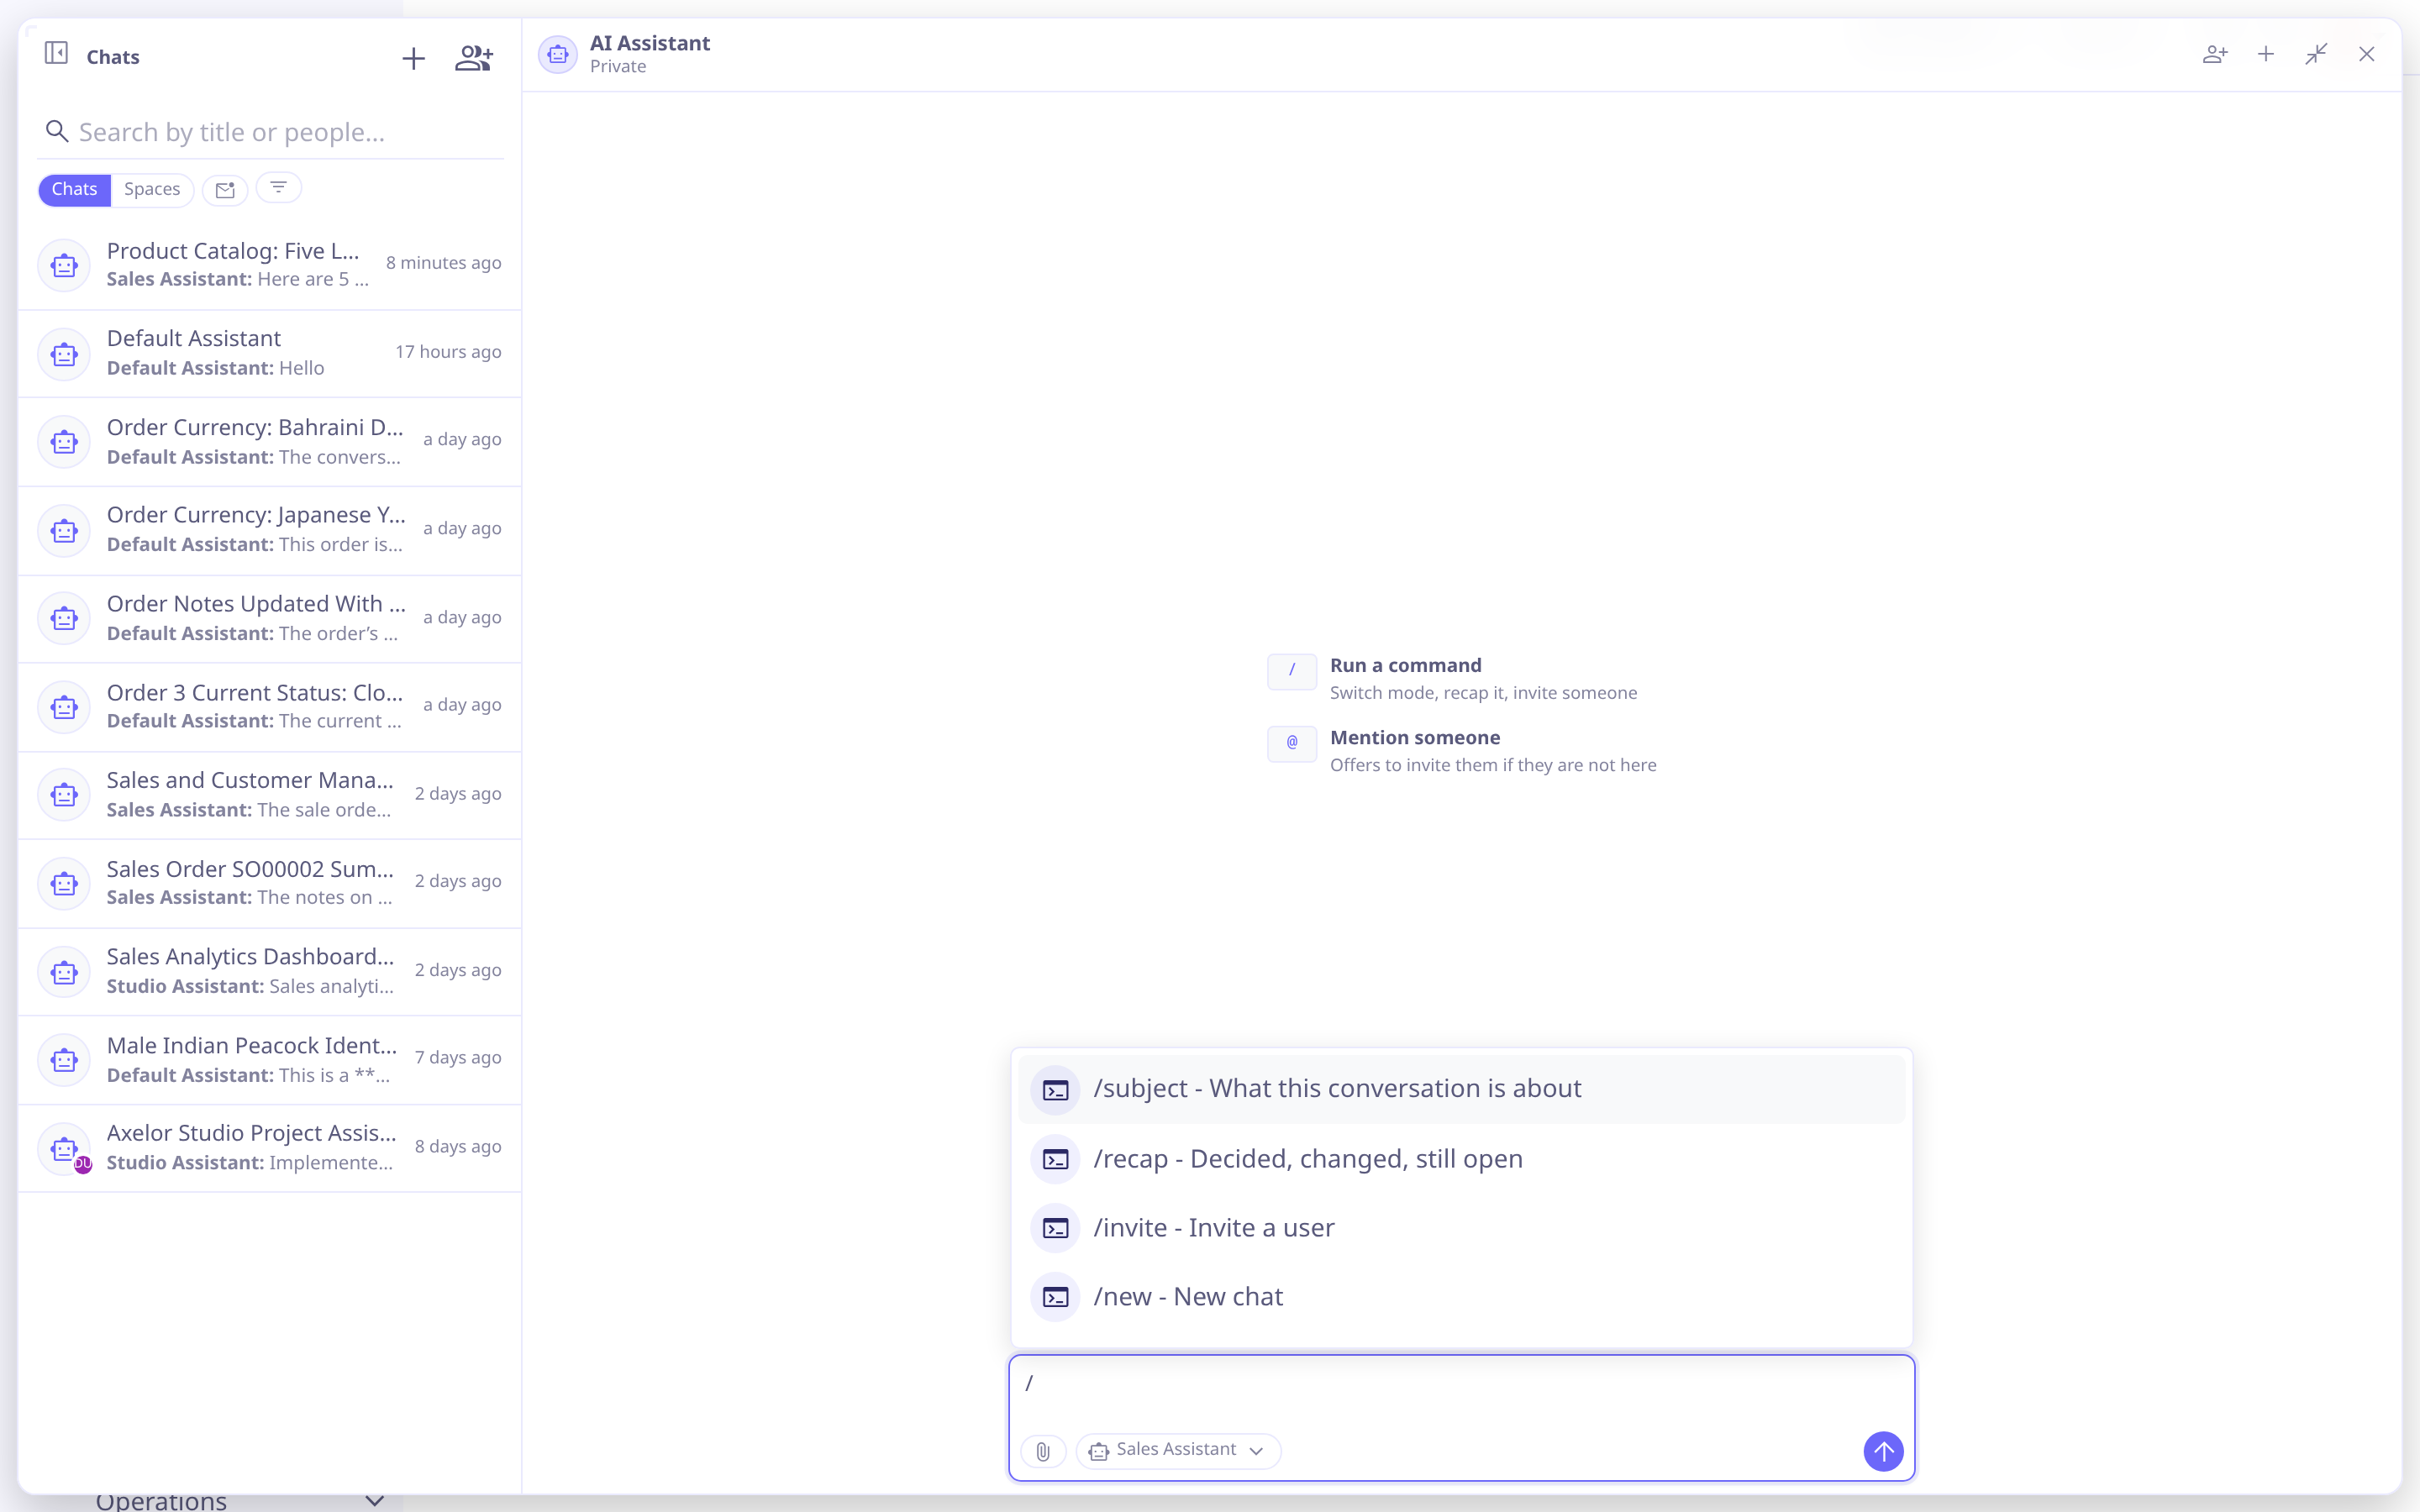Invite user icon in chat header

[x=2215, y=54]
